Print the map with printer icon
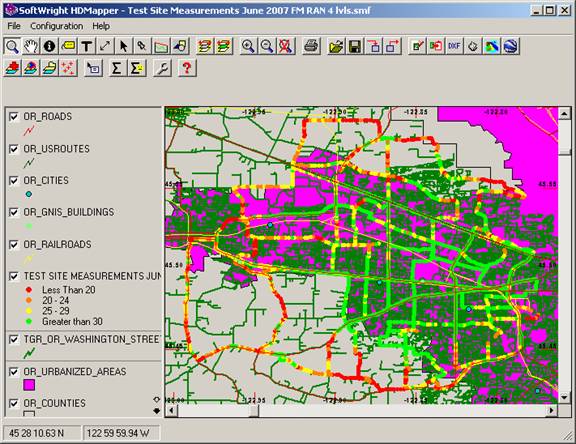576x444 pixels. pos(311,46)
